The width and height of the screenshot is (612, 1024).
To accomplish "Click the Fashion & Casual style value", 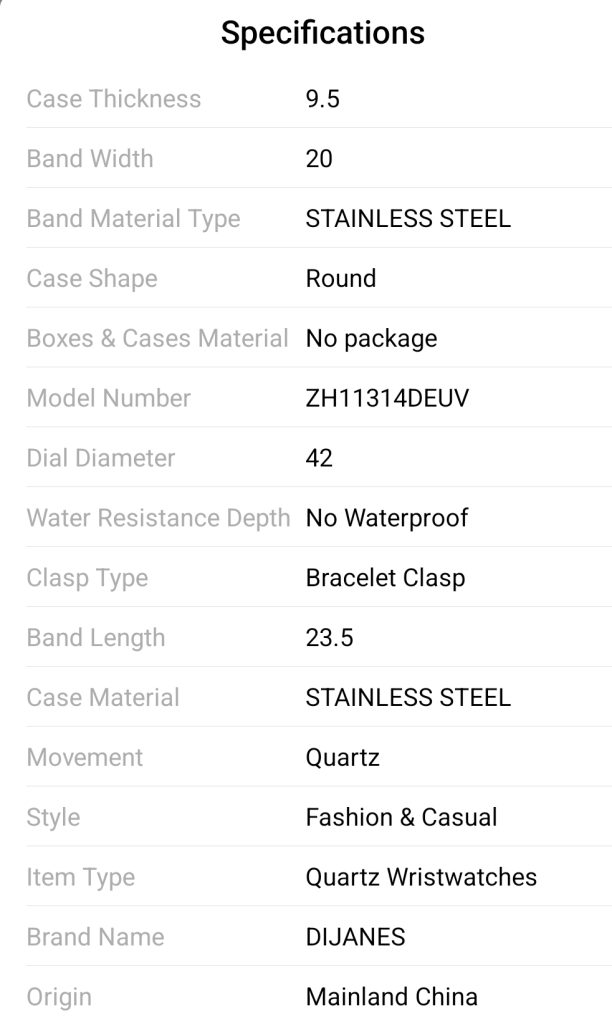I will [x=401, y=818].
